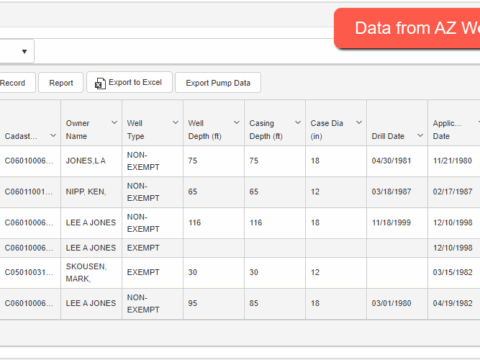The height and width of the screenshot is (360, 480).
Task: Click well depth 65 in NIPP row
Action: coord(193,192)
